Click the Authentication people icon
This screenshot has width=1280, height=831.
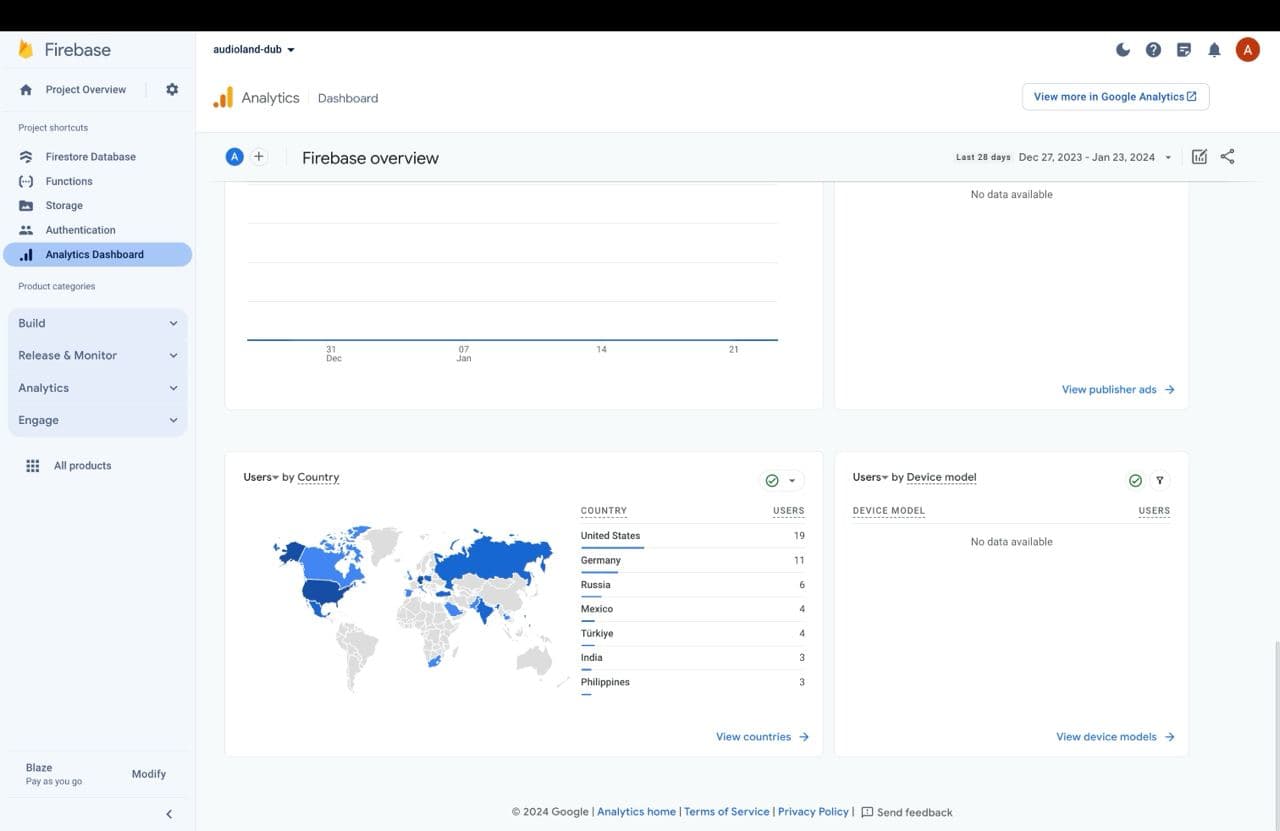pyautogui.click(x=26, y=230)
